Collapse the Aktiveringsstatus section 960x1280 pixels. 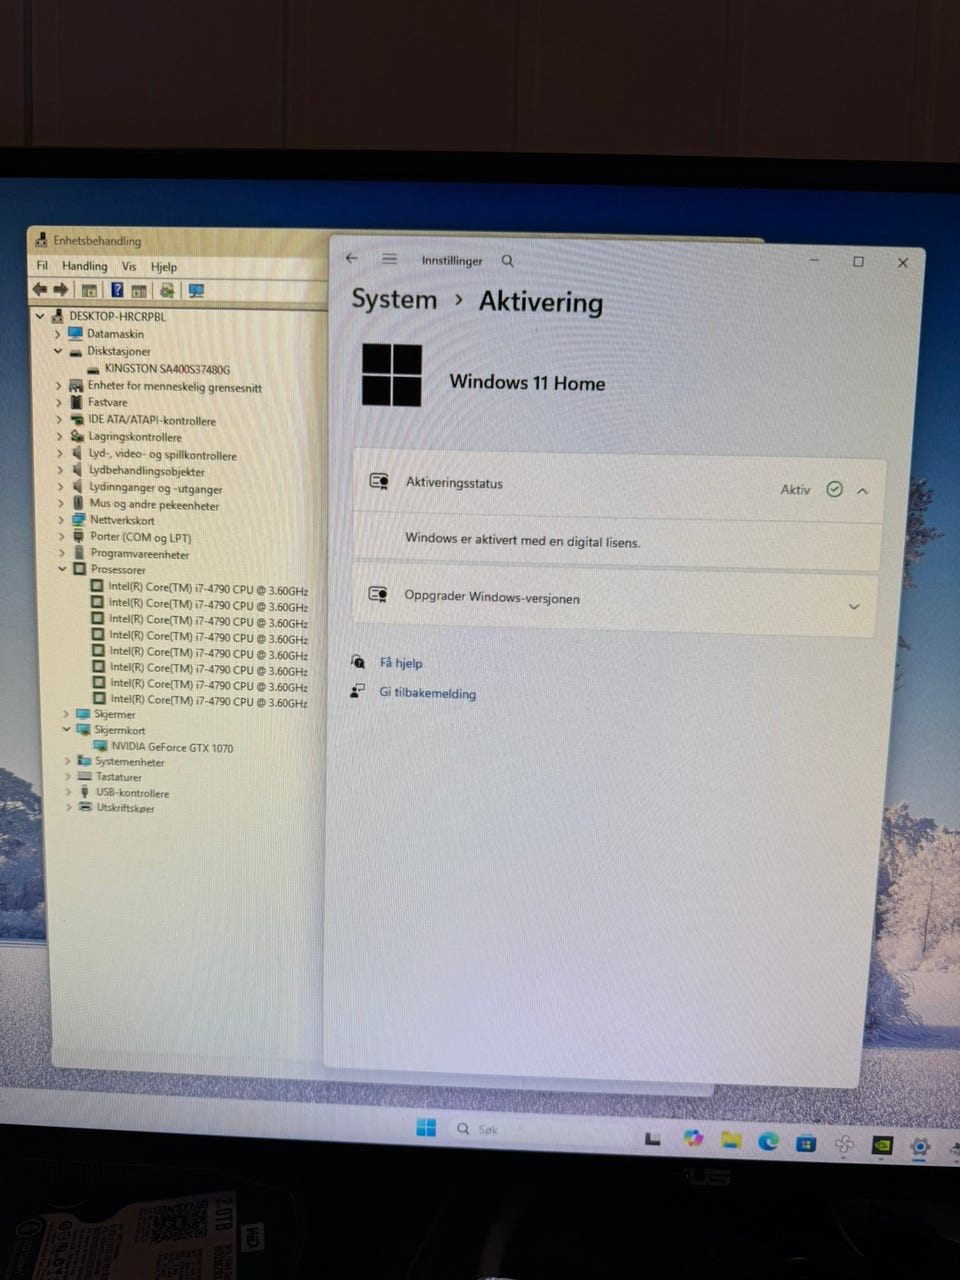[x=862, y=490]
